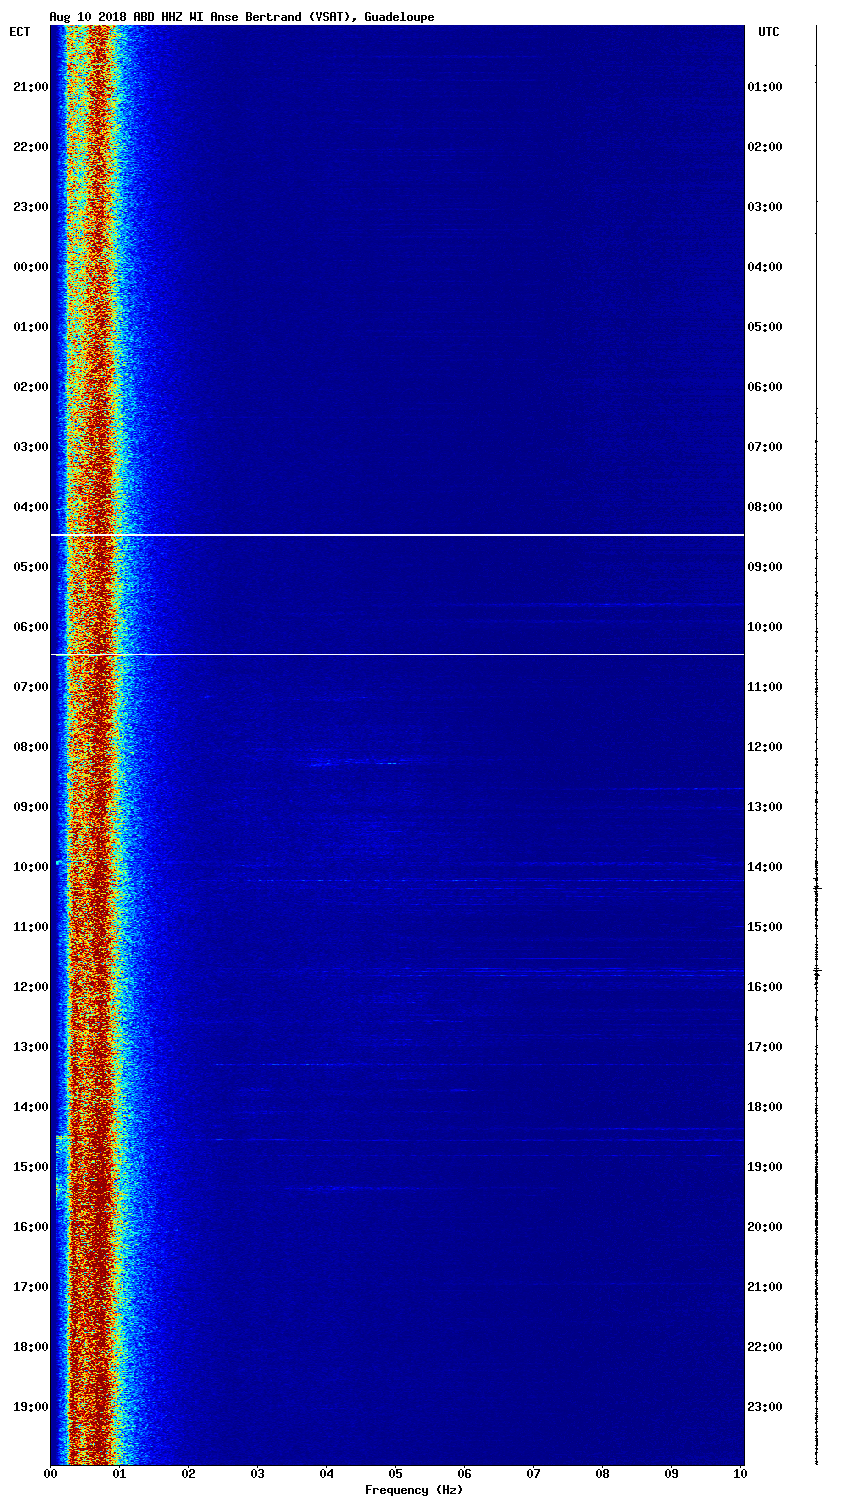This screenshot has width=852, height=1500.
Task: Pick the 09:00 tick on the UTC axis
Action: tap(764, 567)
